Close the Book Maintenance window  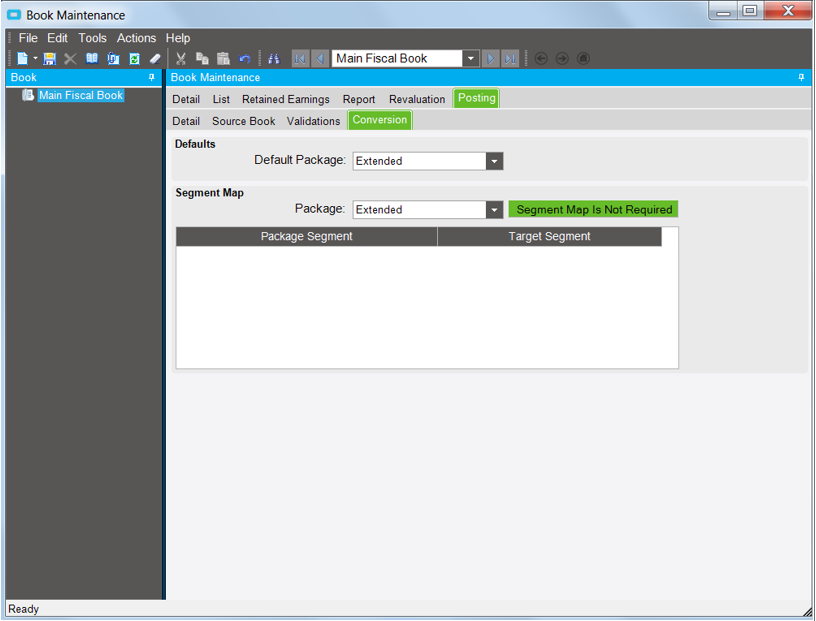[787, 10]
